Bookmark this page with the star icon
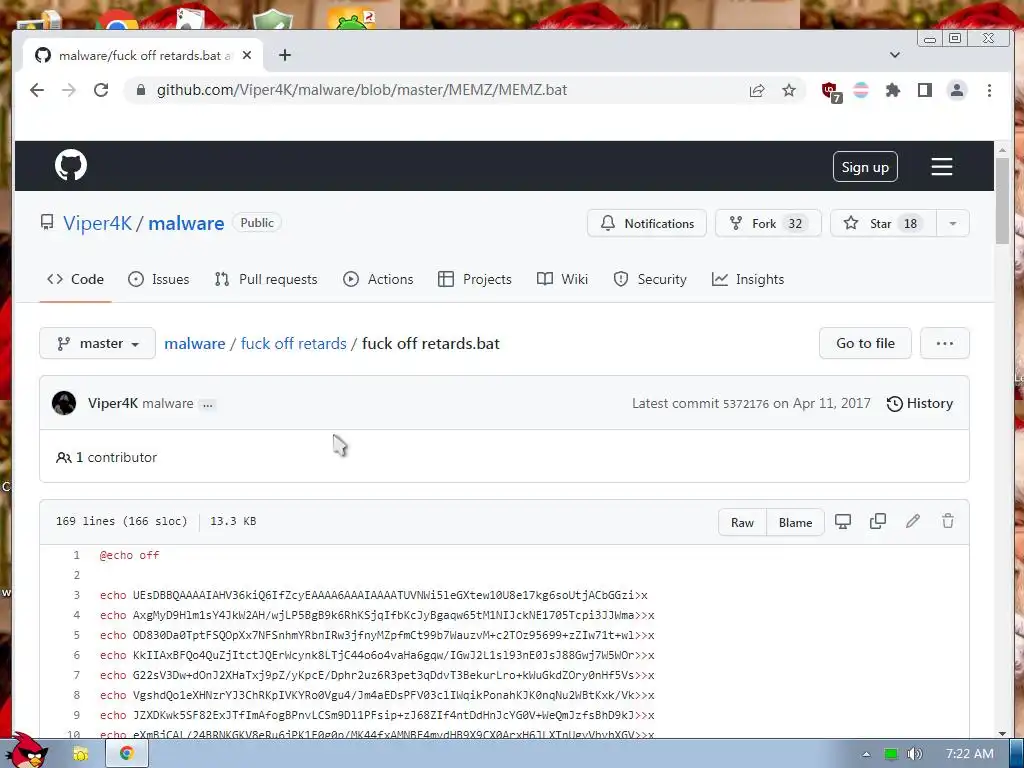1024x768 pixels. [789, 90]
